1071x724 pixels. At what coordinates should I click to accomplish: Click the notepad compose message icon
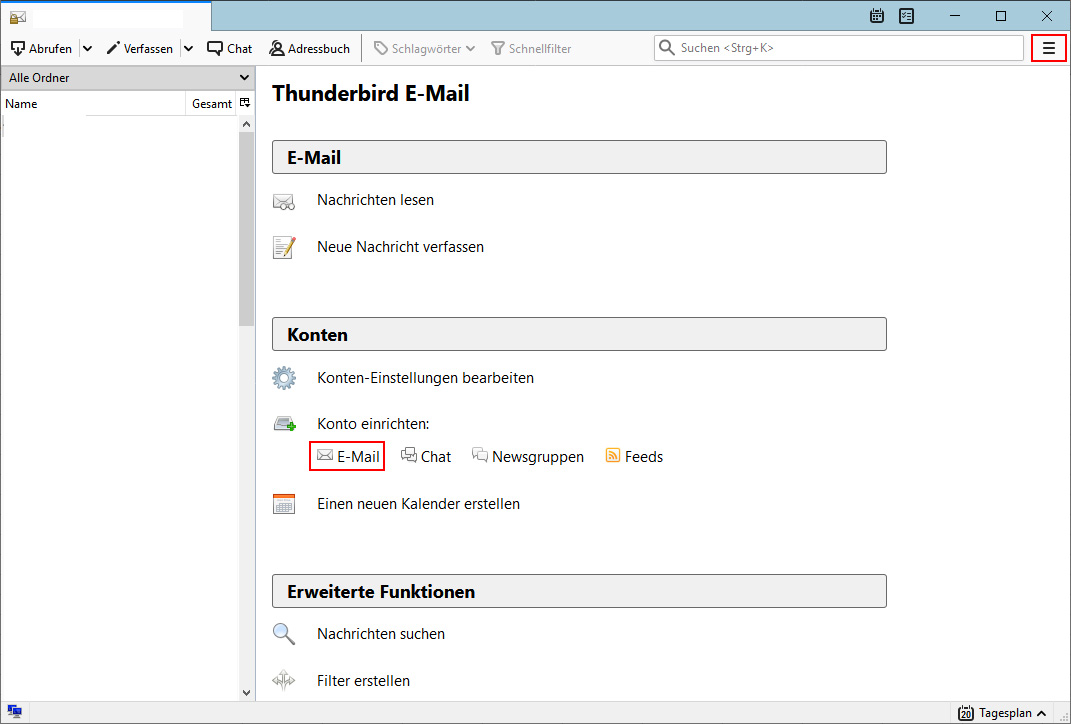coord(284,247)
